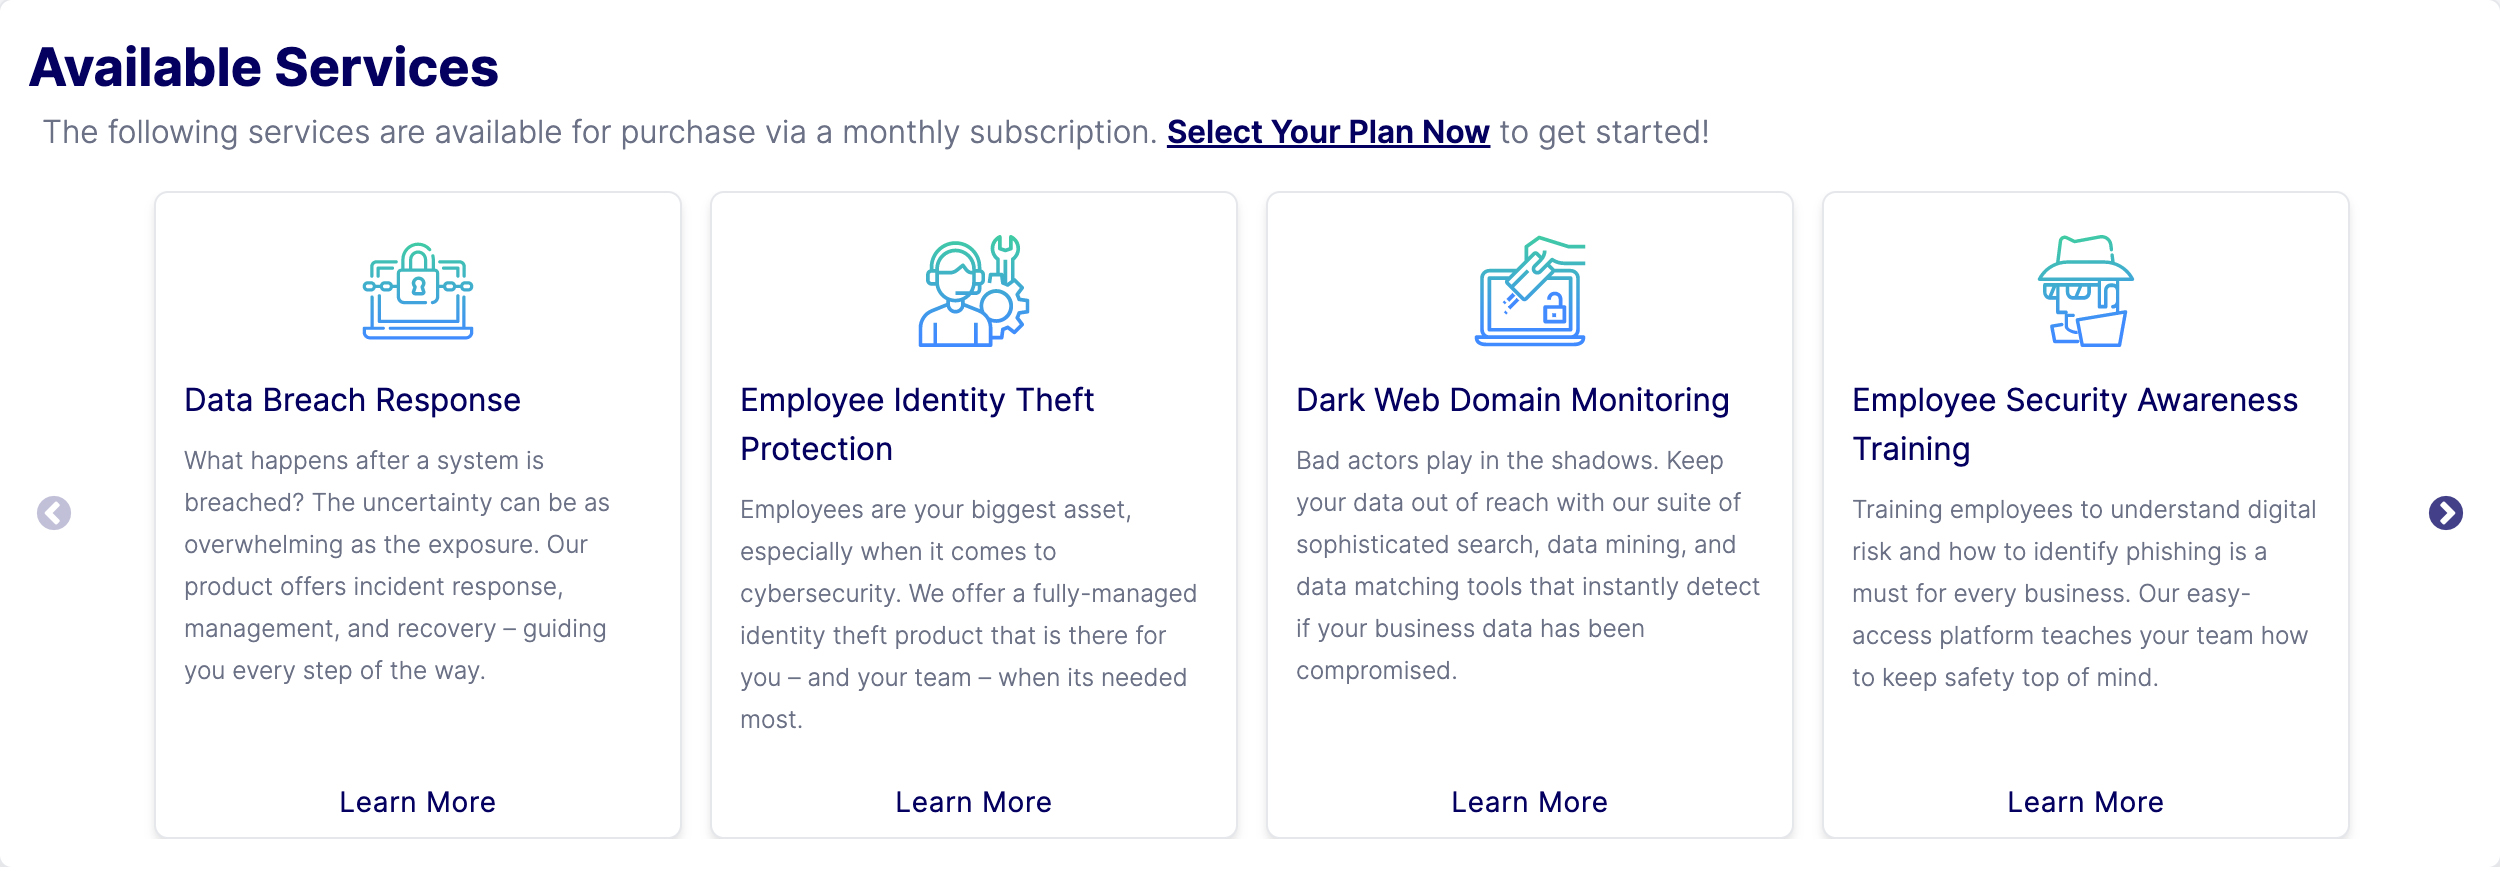This screenshot has width=2500, height=880.
Task: Learn More about Employee Security Awareness Training
Action: pyautogui.click(x=2086, y=802)
